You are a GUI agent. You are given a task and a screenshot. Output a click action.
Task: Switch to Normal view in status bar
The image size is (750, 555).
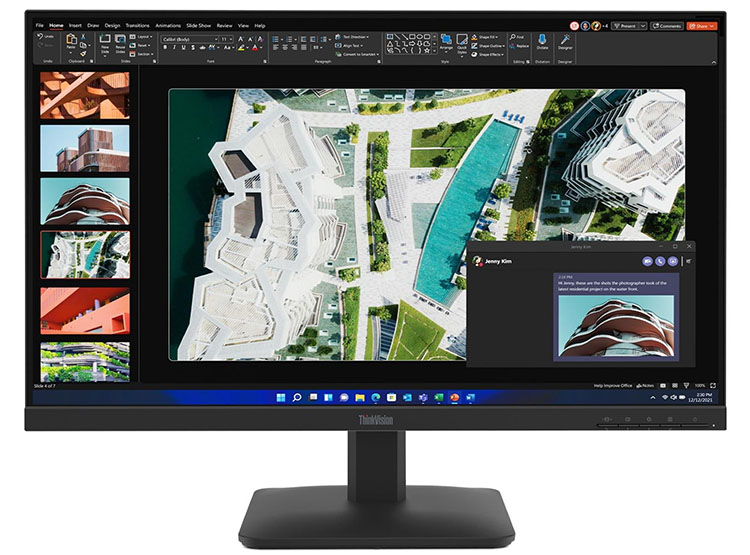[x=663, y=386]
